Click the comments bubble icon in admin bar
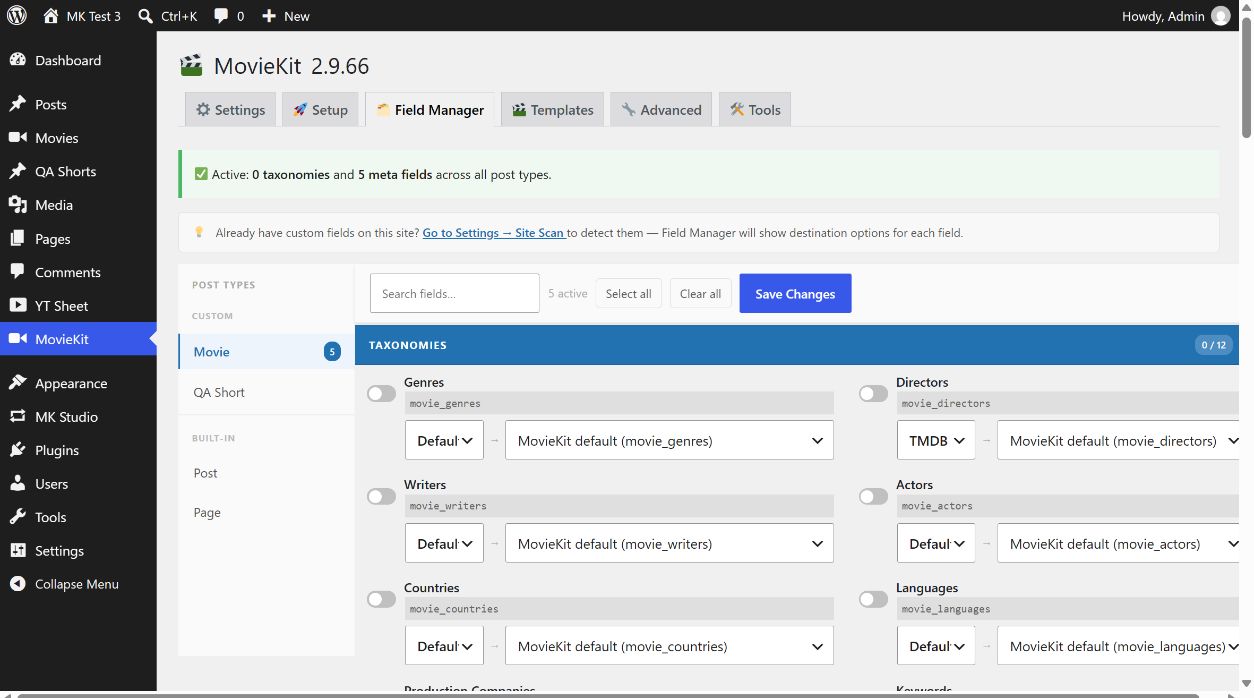The height and width of the screenshot is (698, 1254). coord(221,16)
